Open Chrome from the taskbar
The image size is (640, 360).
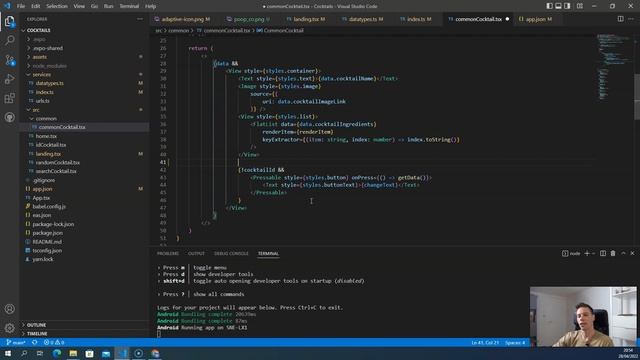click(x=155, y=353)
